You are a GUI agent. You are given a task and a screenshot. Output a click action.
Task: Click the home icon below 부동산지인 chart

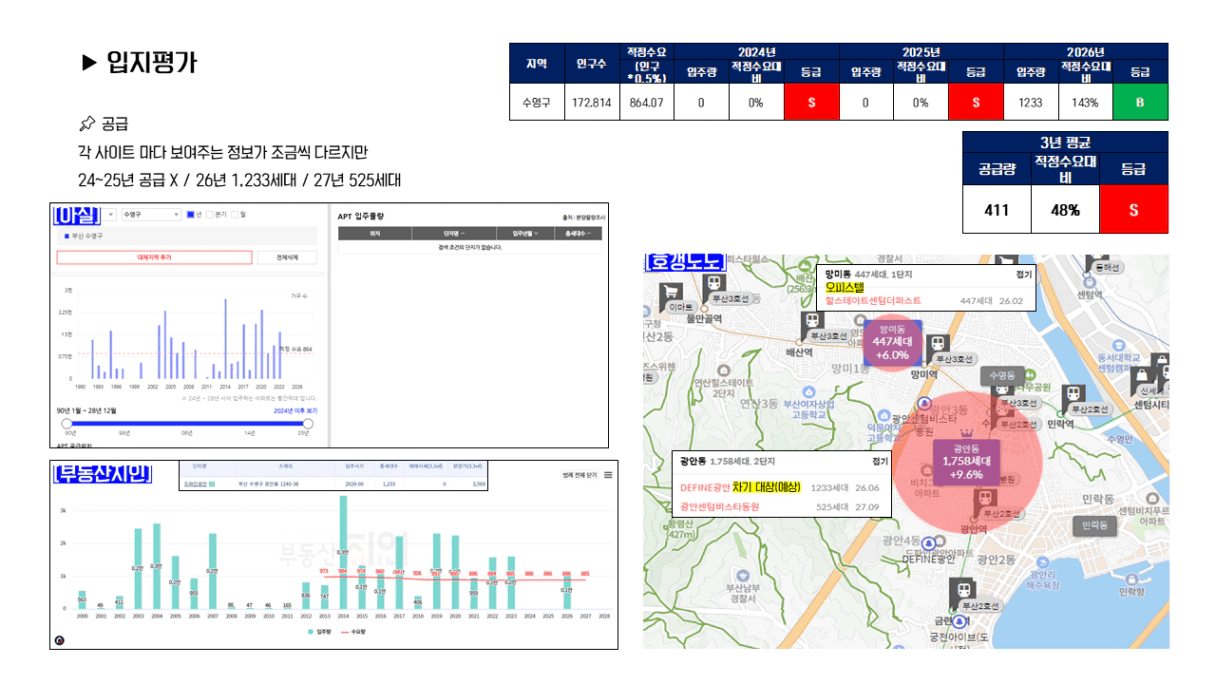point(60,640)
